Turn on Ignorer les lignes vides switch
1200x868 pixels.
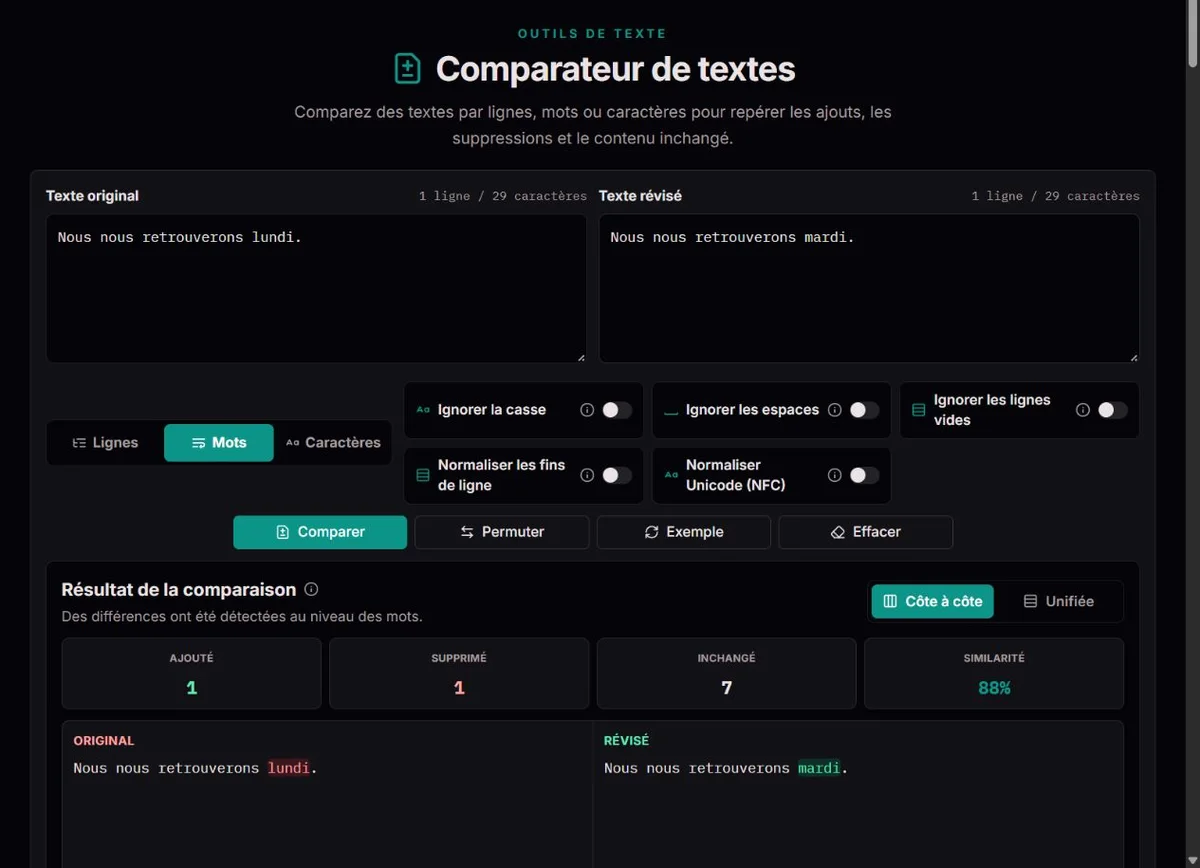click(x=1113, y=410)
